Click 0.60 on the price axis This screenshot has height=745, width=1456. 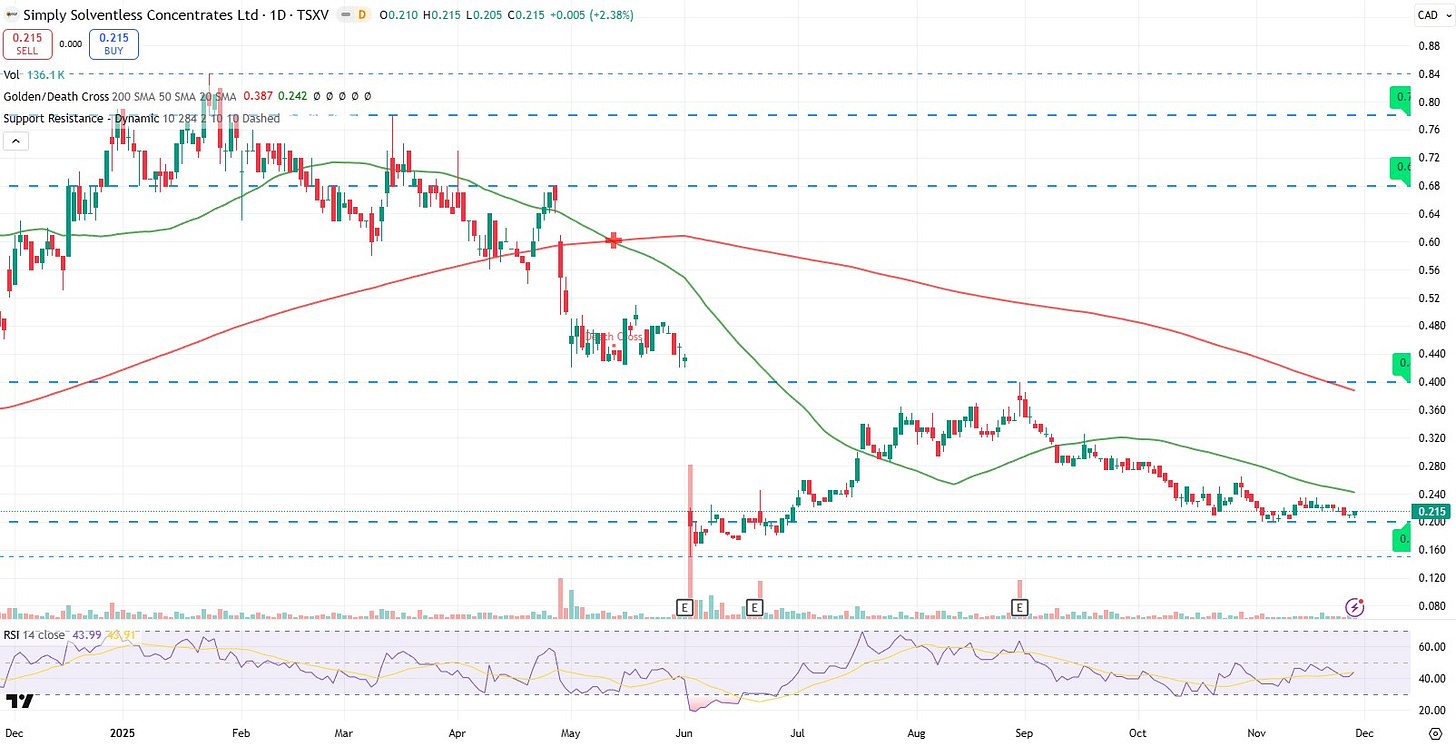1427,241
